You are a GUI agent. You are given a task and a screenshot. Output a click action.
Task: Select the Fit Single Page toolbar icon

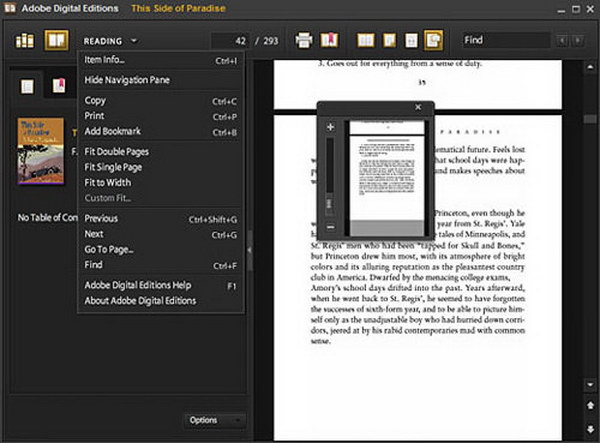click(390, 41)
